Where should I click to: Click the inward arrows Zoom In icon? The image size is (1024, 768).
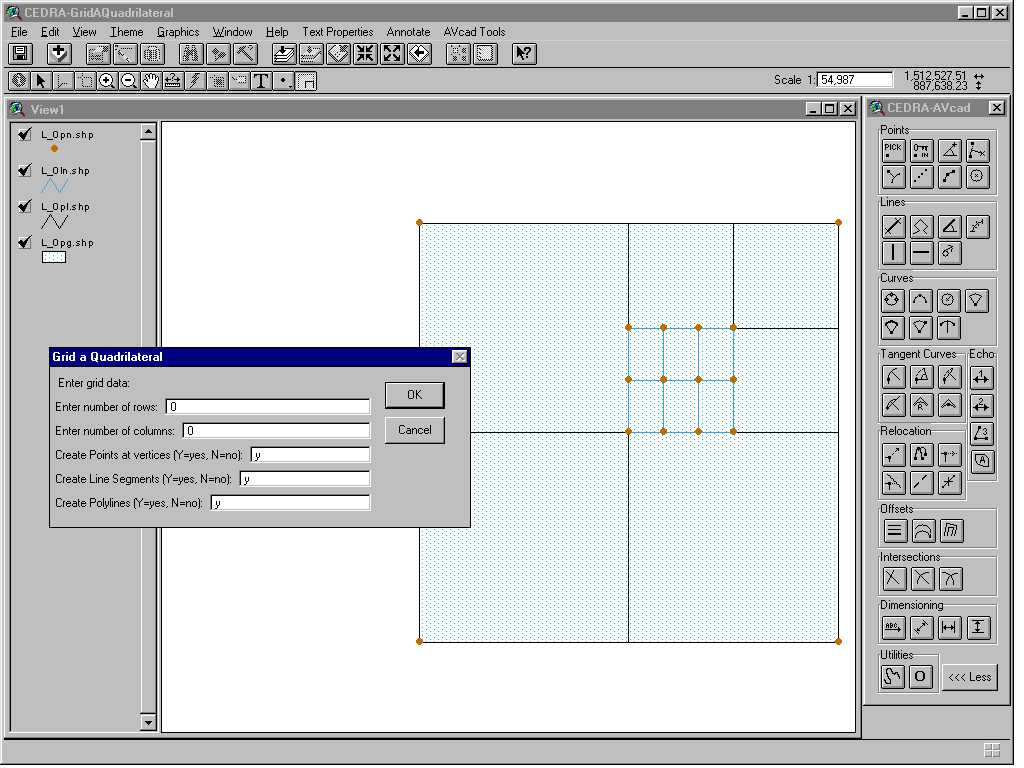365,54
